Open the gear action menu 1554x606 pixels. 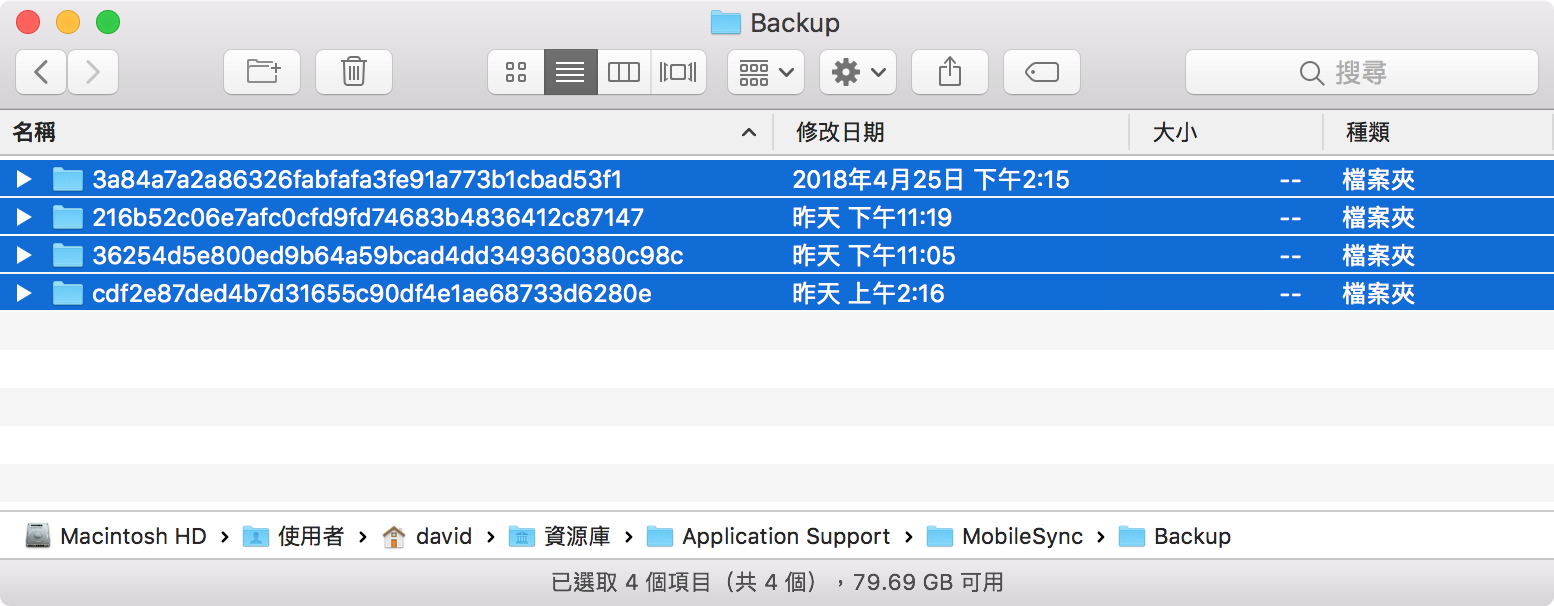(858, 72)
